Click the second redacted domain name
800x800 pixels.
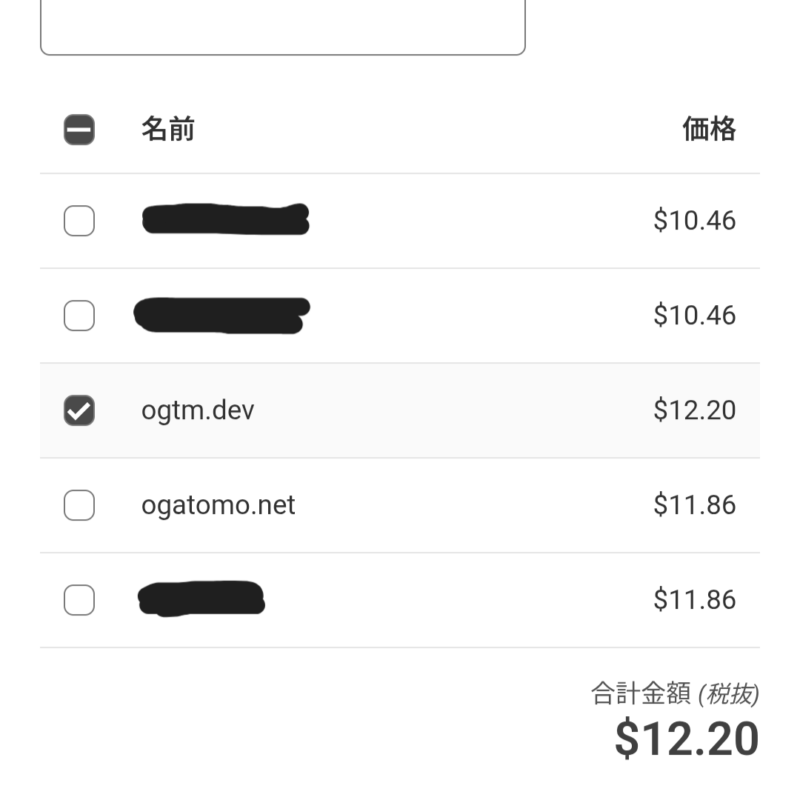(222, 314)
